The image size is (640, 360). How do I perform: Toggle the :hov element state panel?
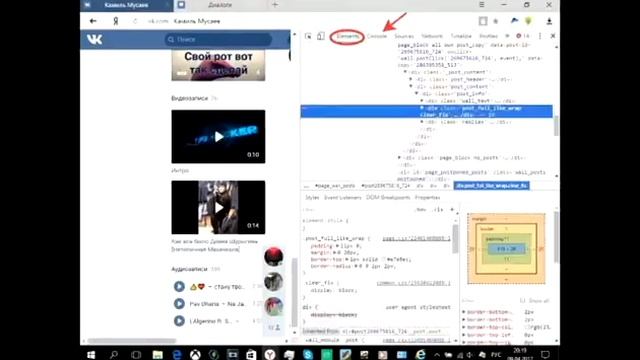(420, 209)
